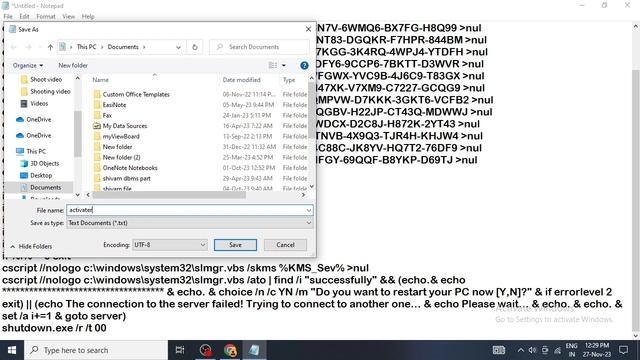Expand the File name history dropdown
This screenshot has height=360, width=640.
pos(309,210)
